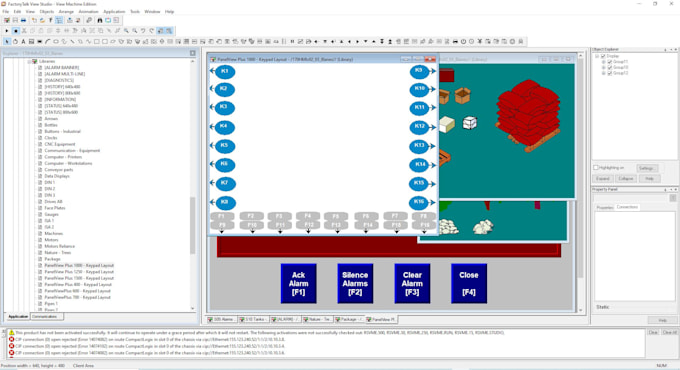Switch to the Connections tab in Property Panel

click(627, 207)
